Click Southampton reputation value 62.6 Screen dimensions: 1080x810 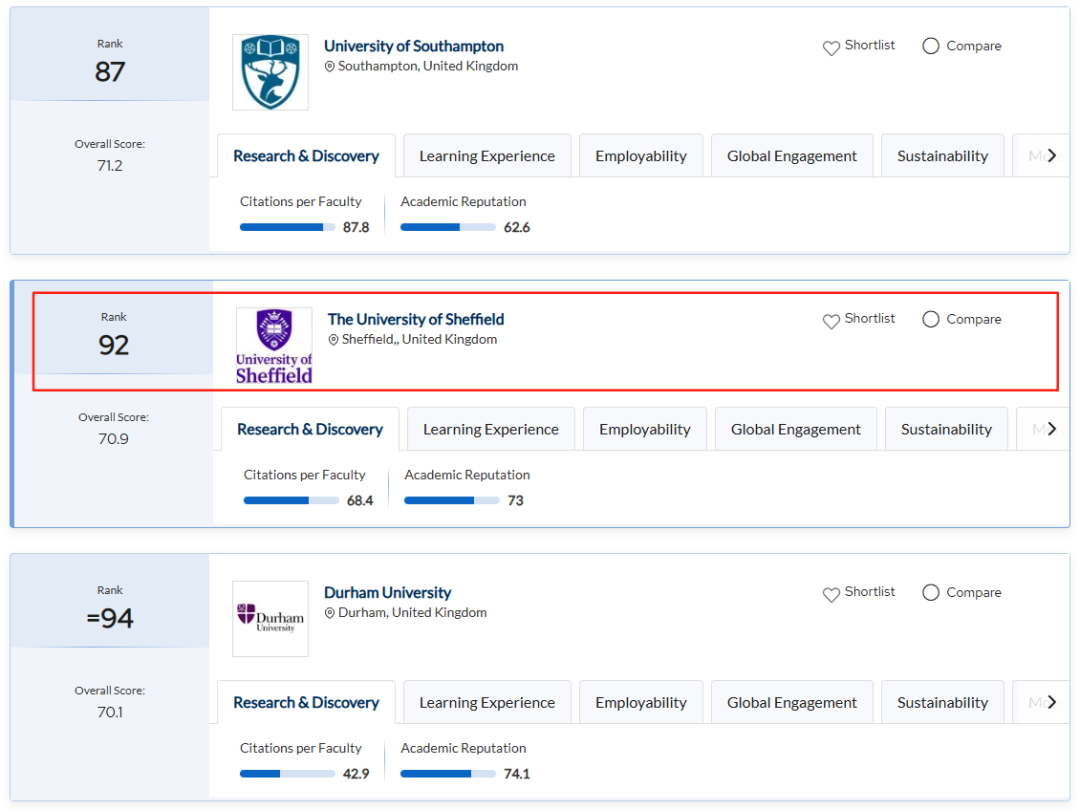pos(517,227)
